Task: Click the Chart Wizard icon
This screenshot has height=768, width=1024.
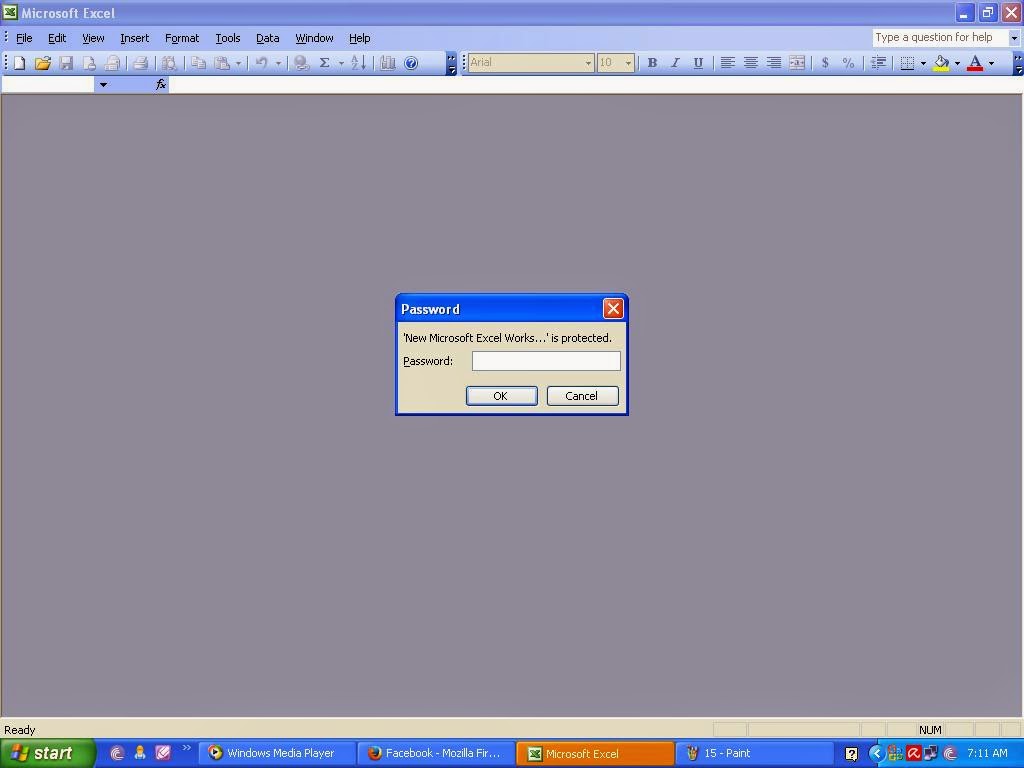Action: pyautogui.click(x=388, y=63)
